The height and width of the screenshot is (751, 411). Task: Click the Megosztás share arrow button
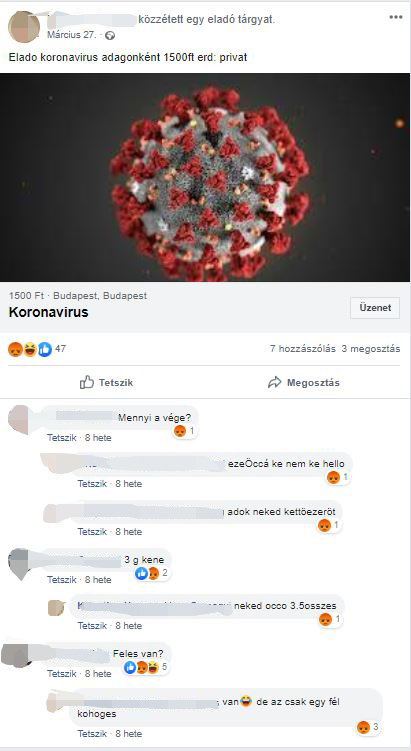coord(304,383)
